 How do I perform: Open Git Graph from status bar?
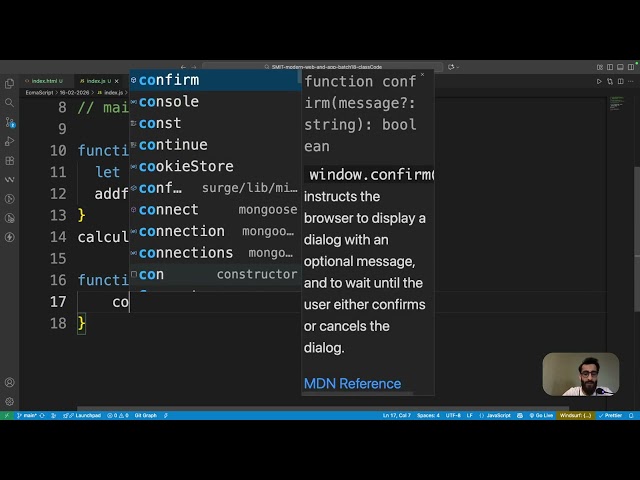[146, 416]
